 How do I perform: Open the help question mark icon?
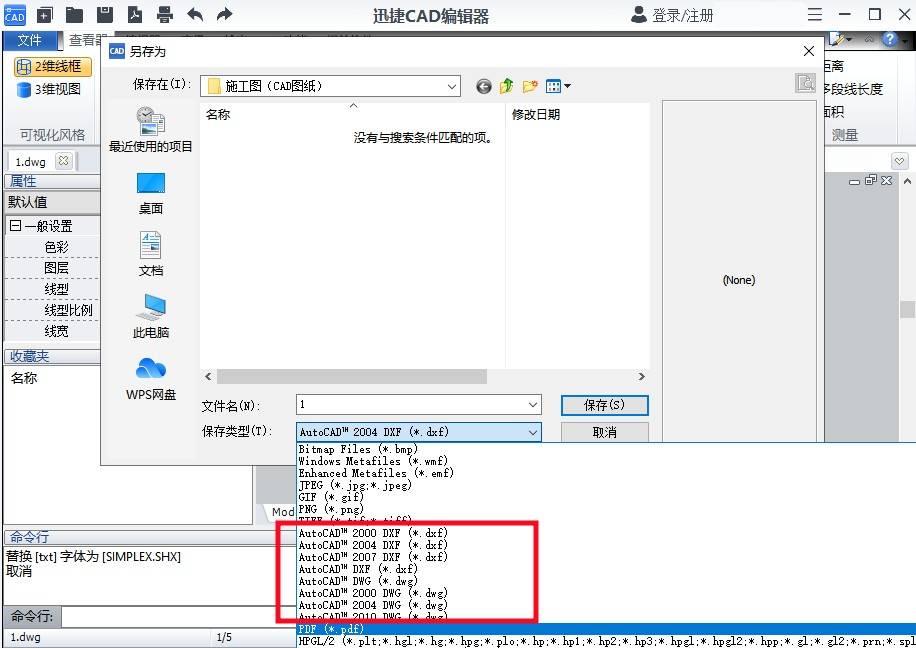889,39
